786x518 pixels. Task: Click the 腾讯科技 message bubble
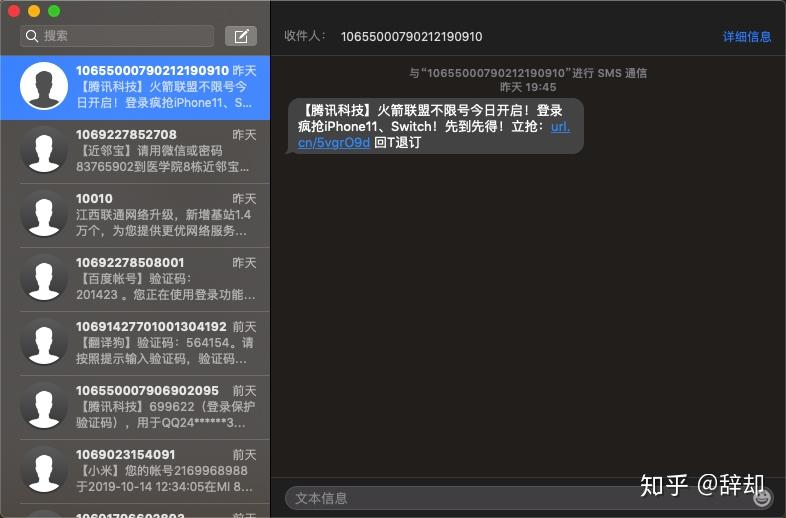pos(436,126)
